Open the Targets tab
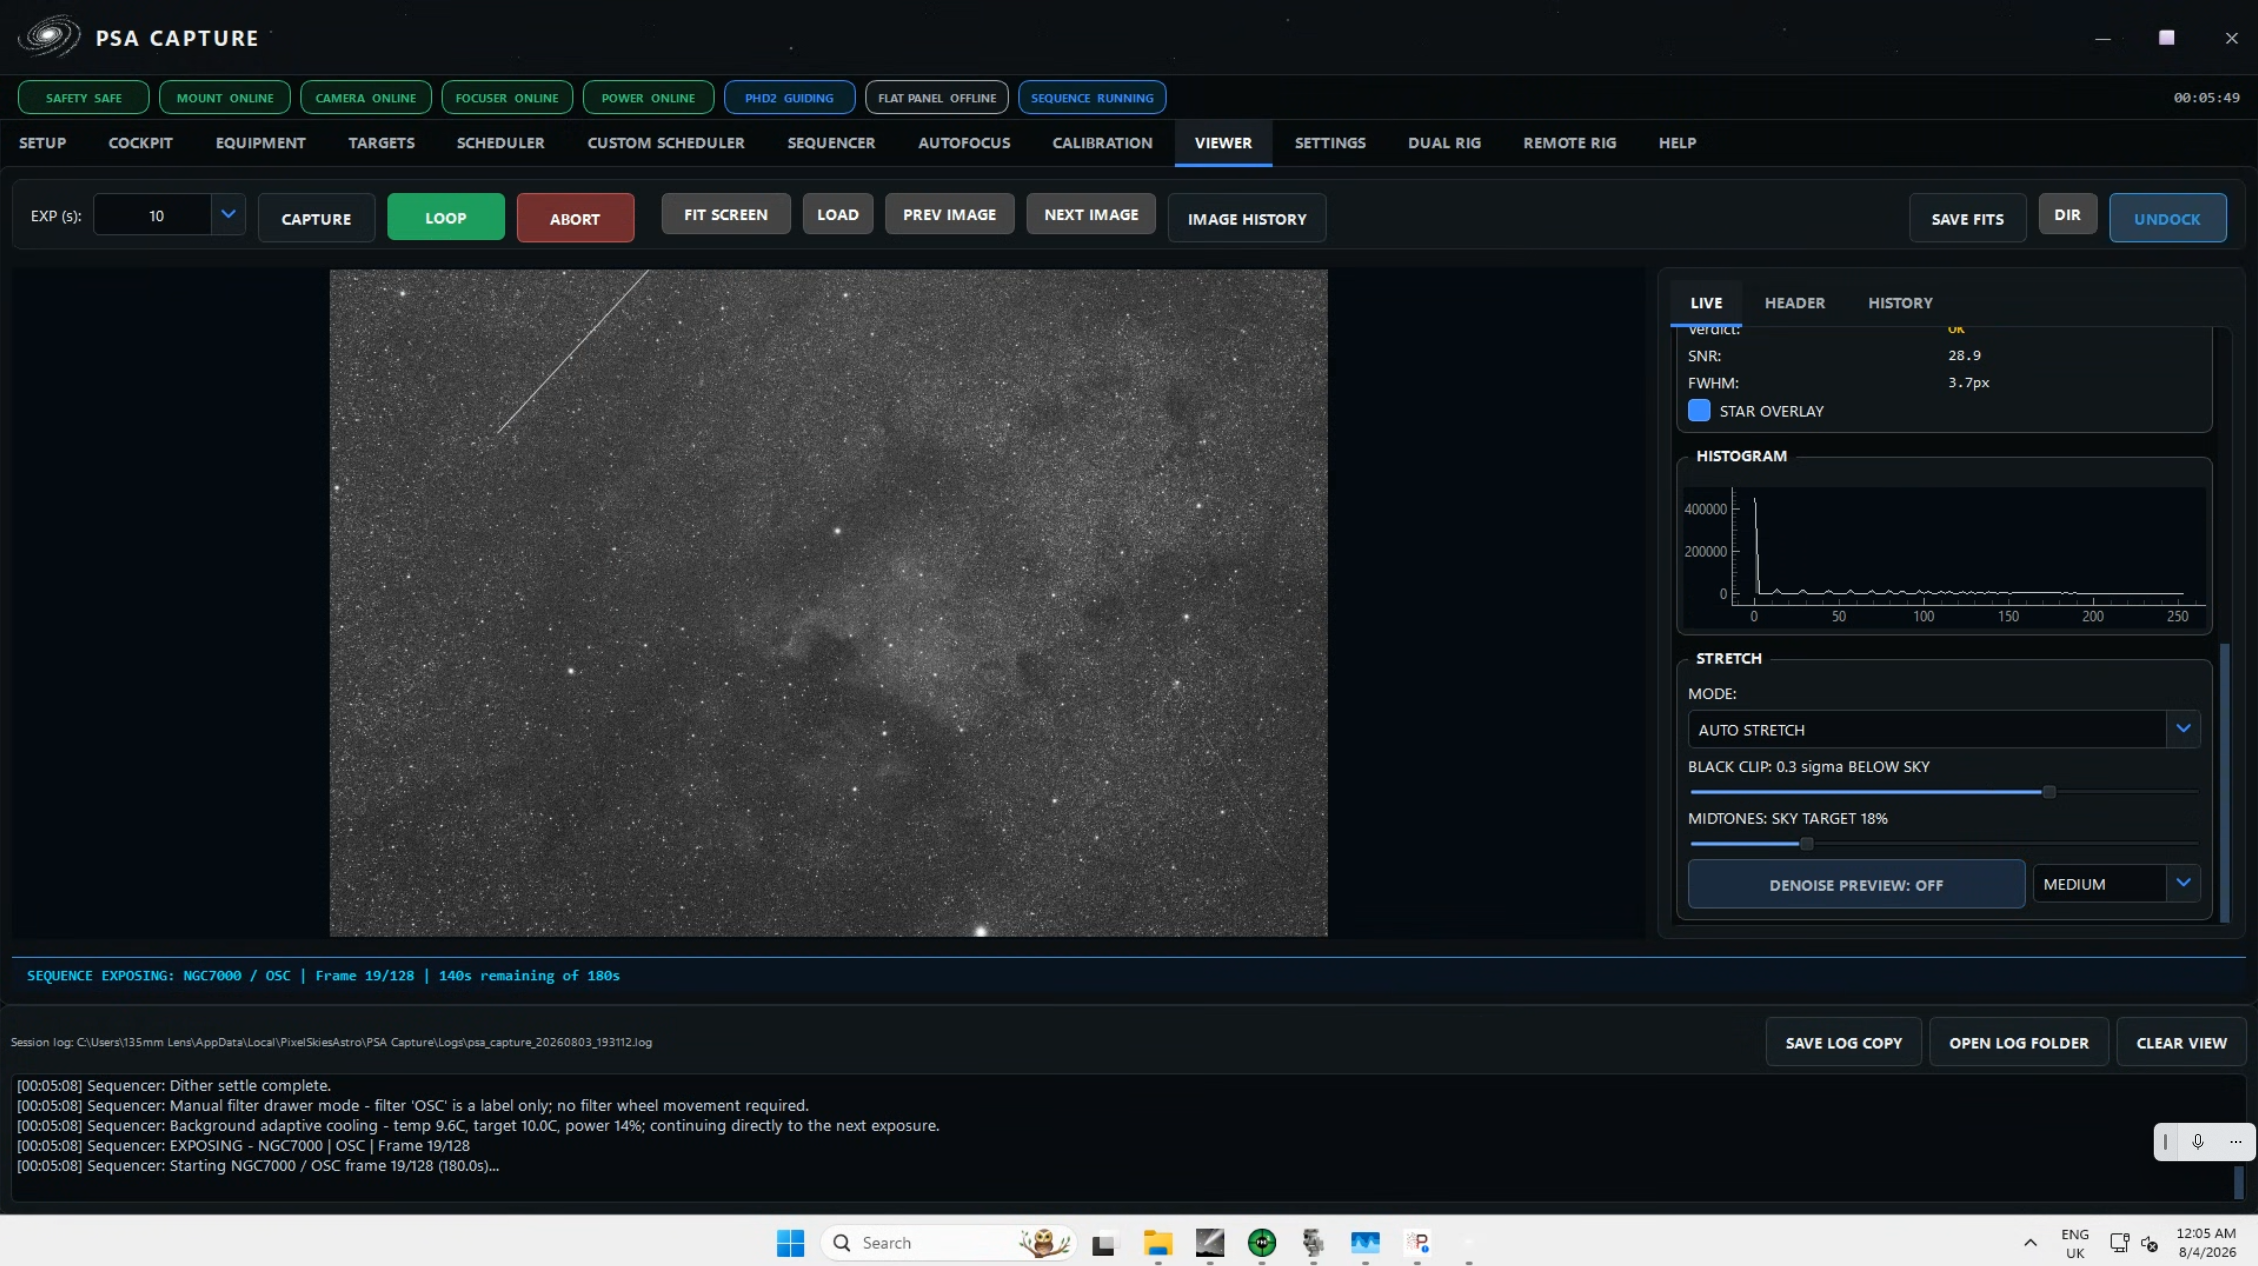The width and height of the screenshot is (2258, 1266). click(x=382, y=143)
